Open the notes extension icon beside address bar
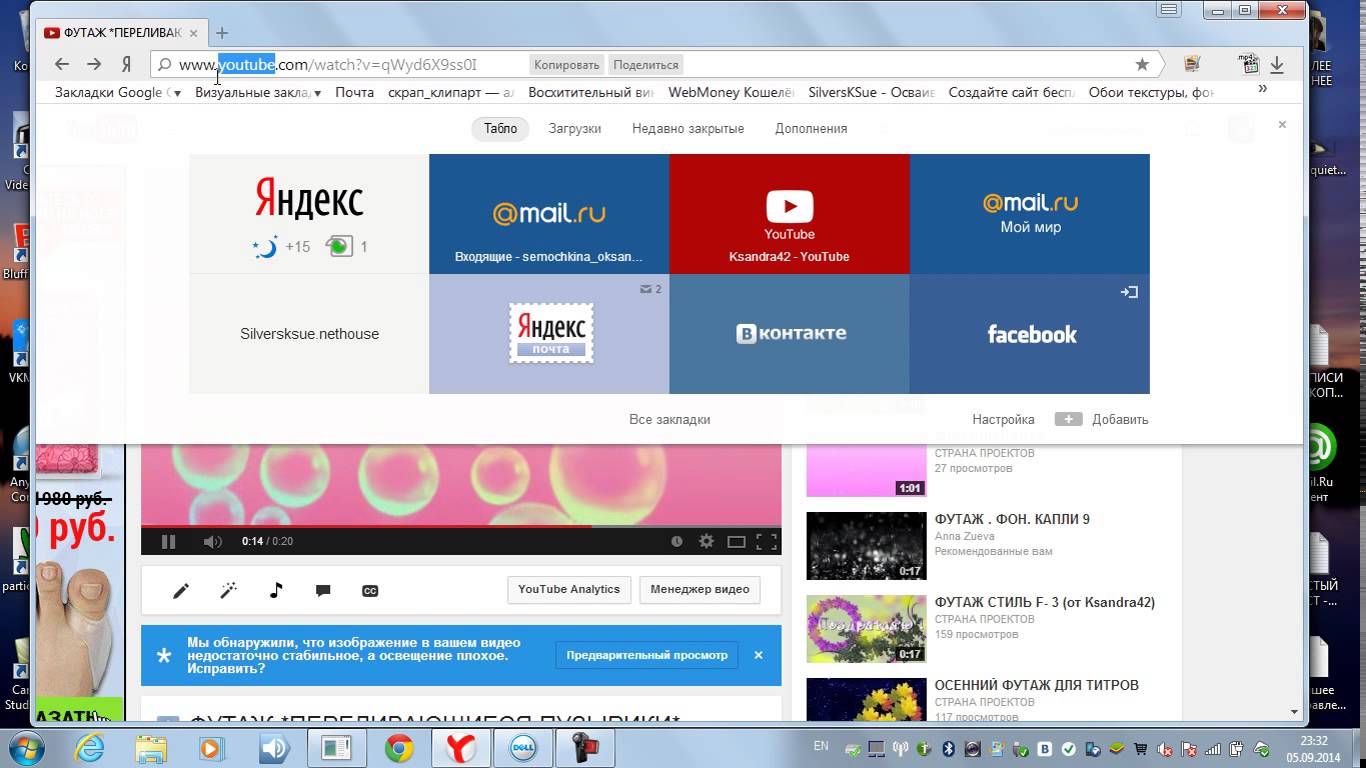This screenshot has height=768, width=1366. (1192, 64)
